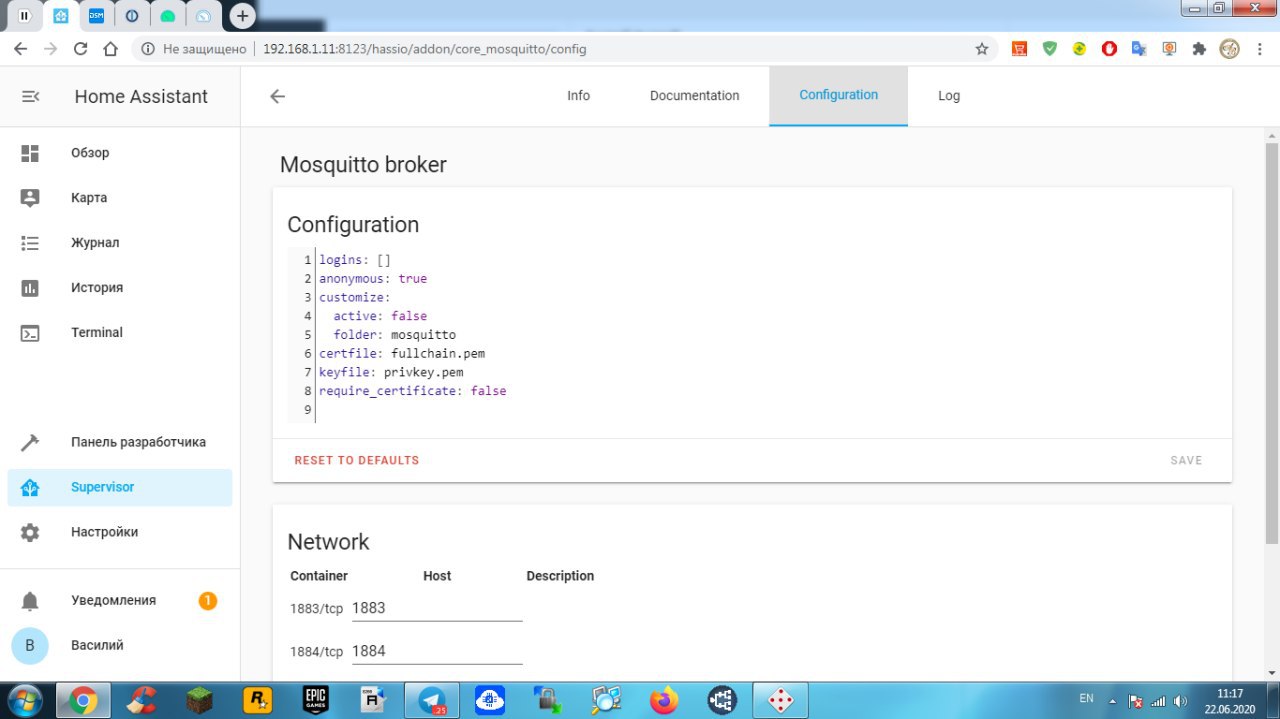Collapse the Home Assistant sidebar menu
Viewport: 1280px width, 719px height.
[x=30, y=96]
